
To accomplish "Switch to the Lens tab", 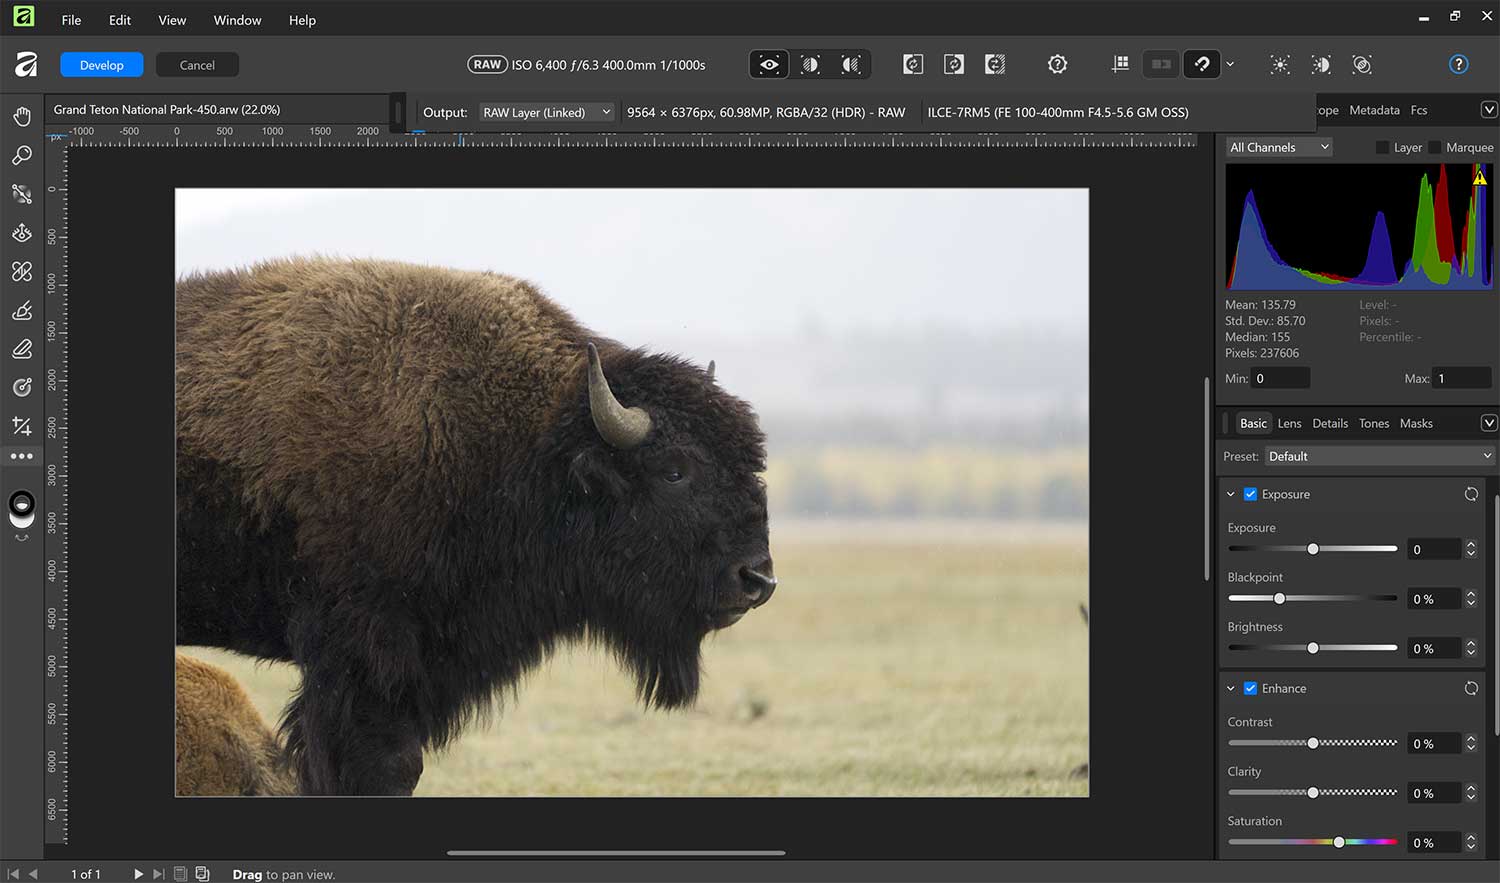I will click(x=1289, y=423).
